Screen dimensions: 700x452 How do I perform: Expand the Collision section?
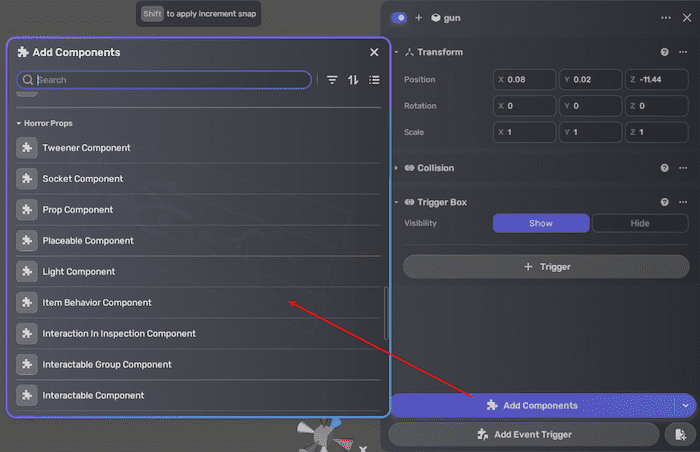point(397,168)
